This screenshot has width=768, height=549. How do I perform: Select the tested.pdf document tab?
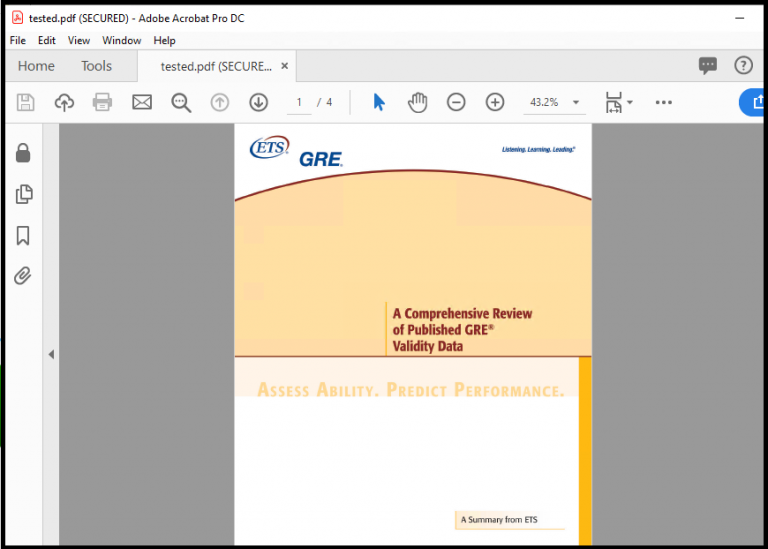coord(216,67)
